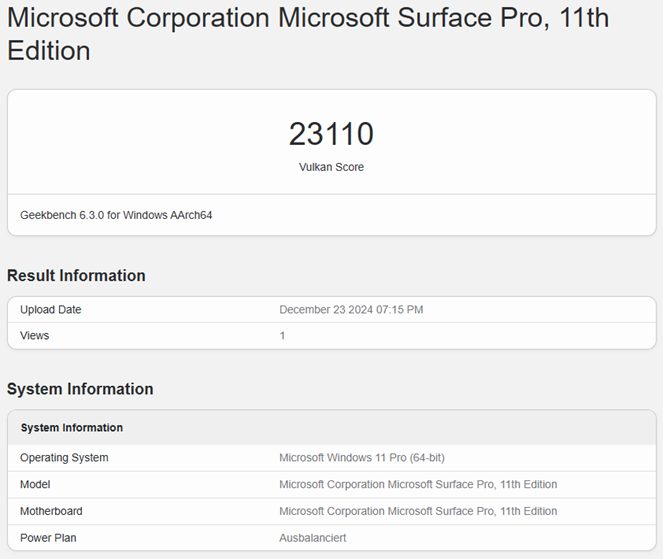Click the 'Result Information' section heading
Image resolution: width=663 pixels, height=559 pixels.
[x=76, y=276]
